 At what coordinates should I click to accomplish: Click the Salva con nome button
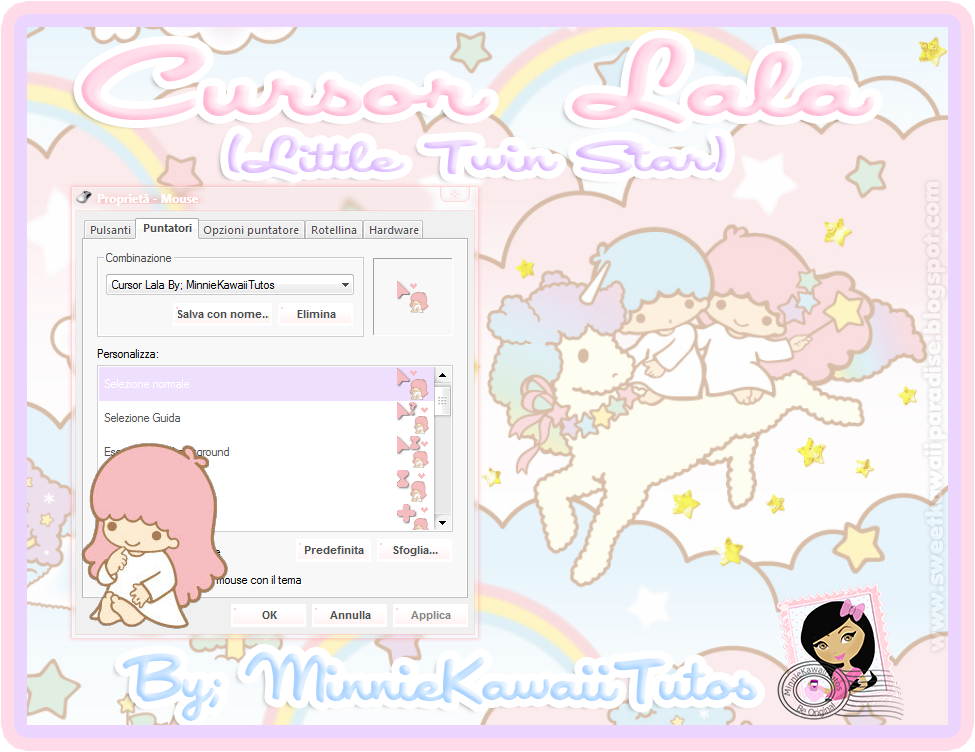tap(222, 314)
